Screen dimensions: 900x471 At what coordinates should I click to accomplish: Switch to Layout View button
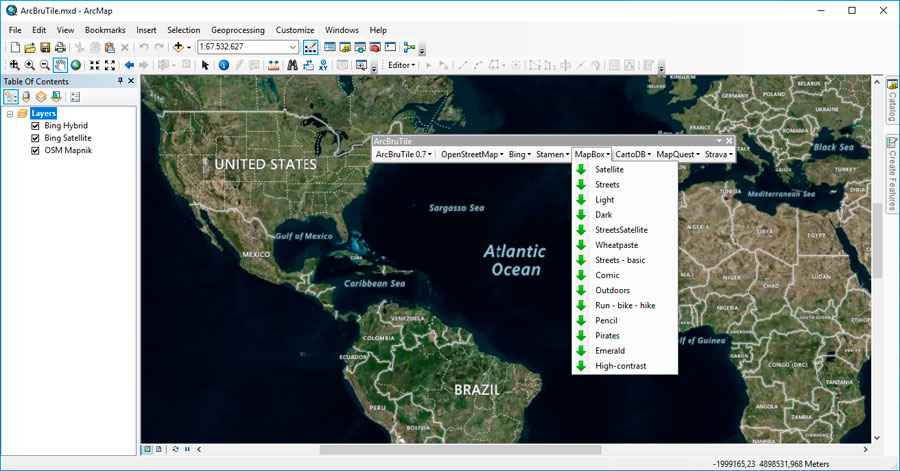point(159,449)
